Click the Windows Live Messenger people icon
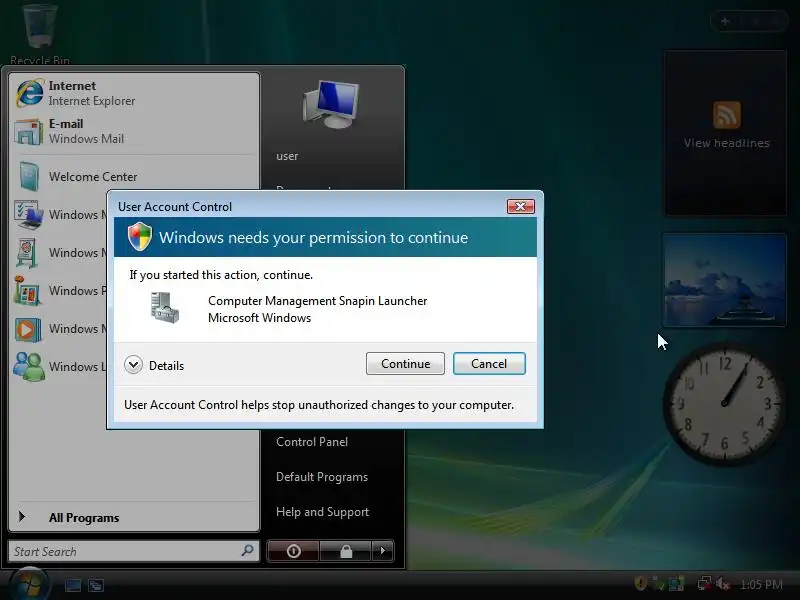This screenshot has width=800, height=600. click(29, 366)
